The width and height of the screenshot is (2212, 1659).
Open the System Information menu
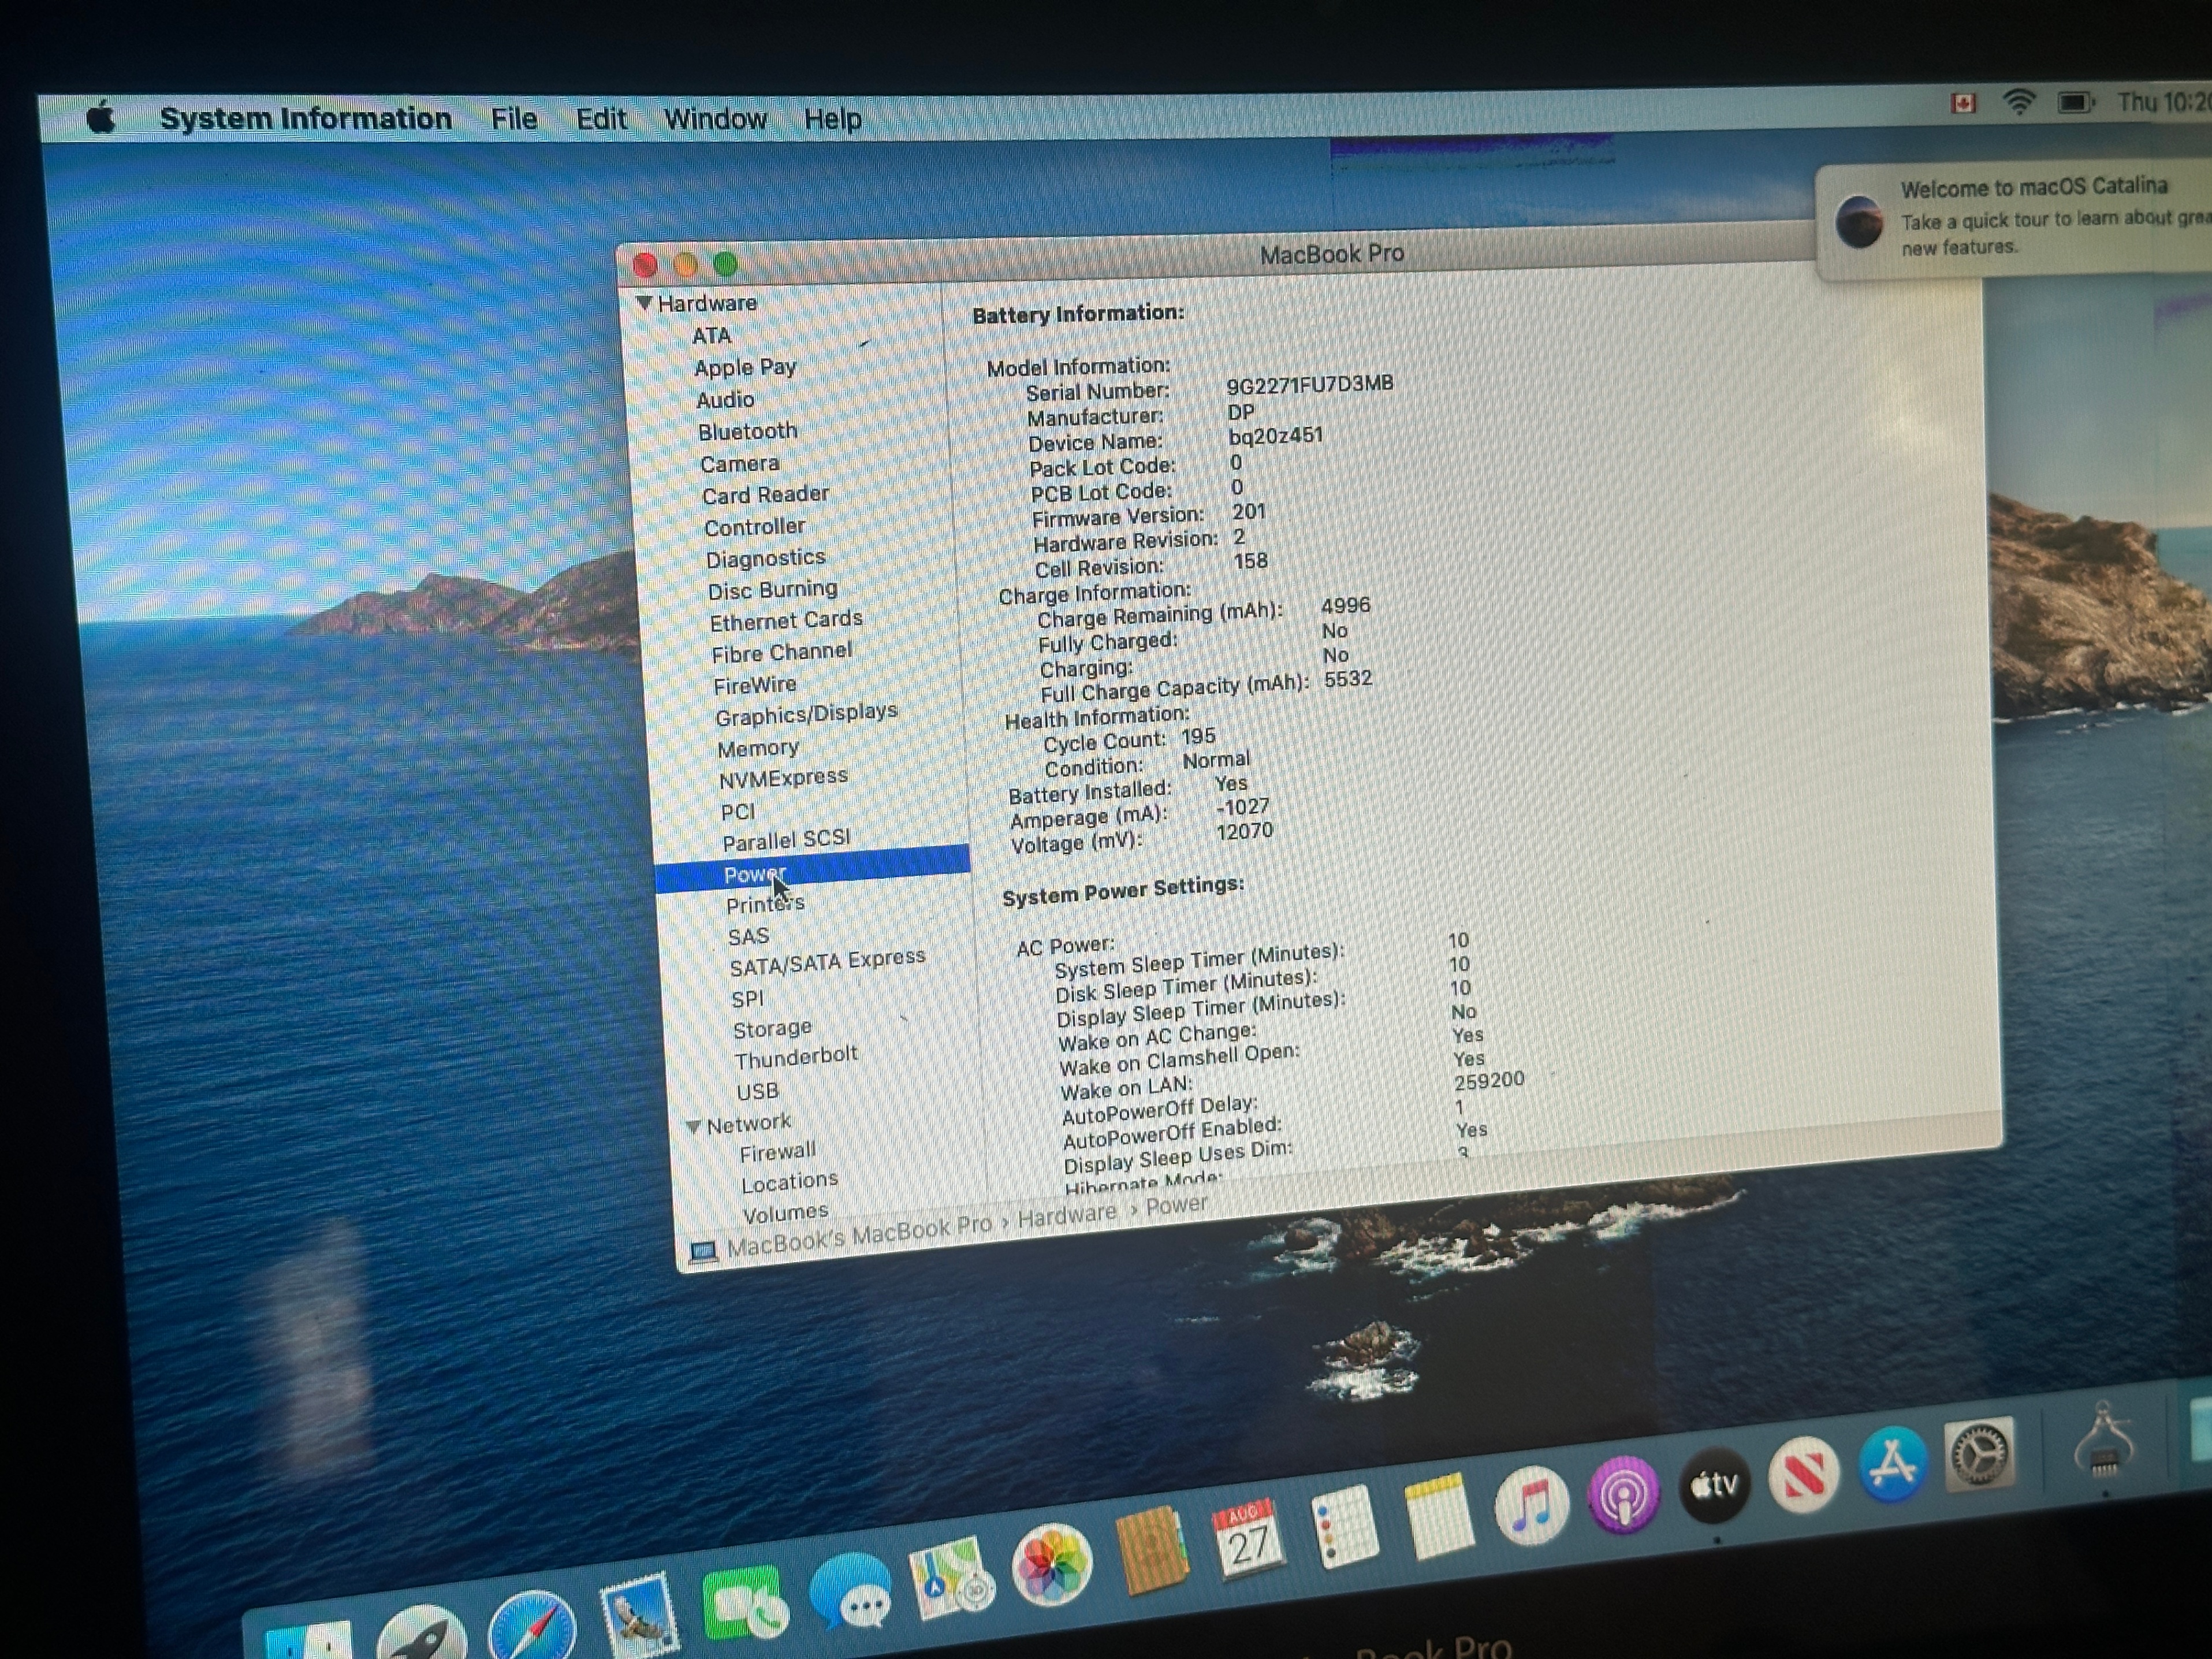pos(306,118)
